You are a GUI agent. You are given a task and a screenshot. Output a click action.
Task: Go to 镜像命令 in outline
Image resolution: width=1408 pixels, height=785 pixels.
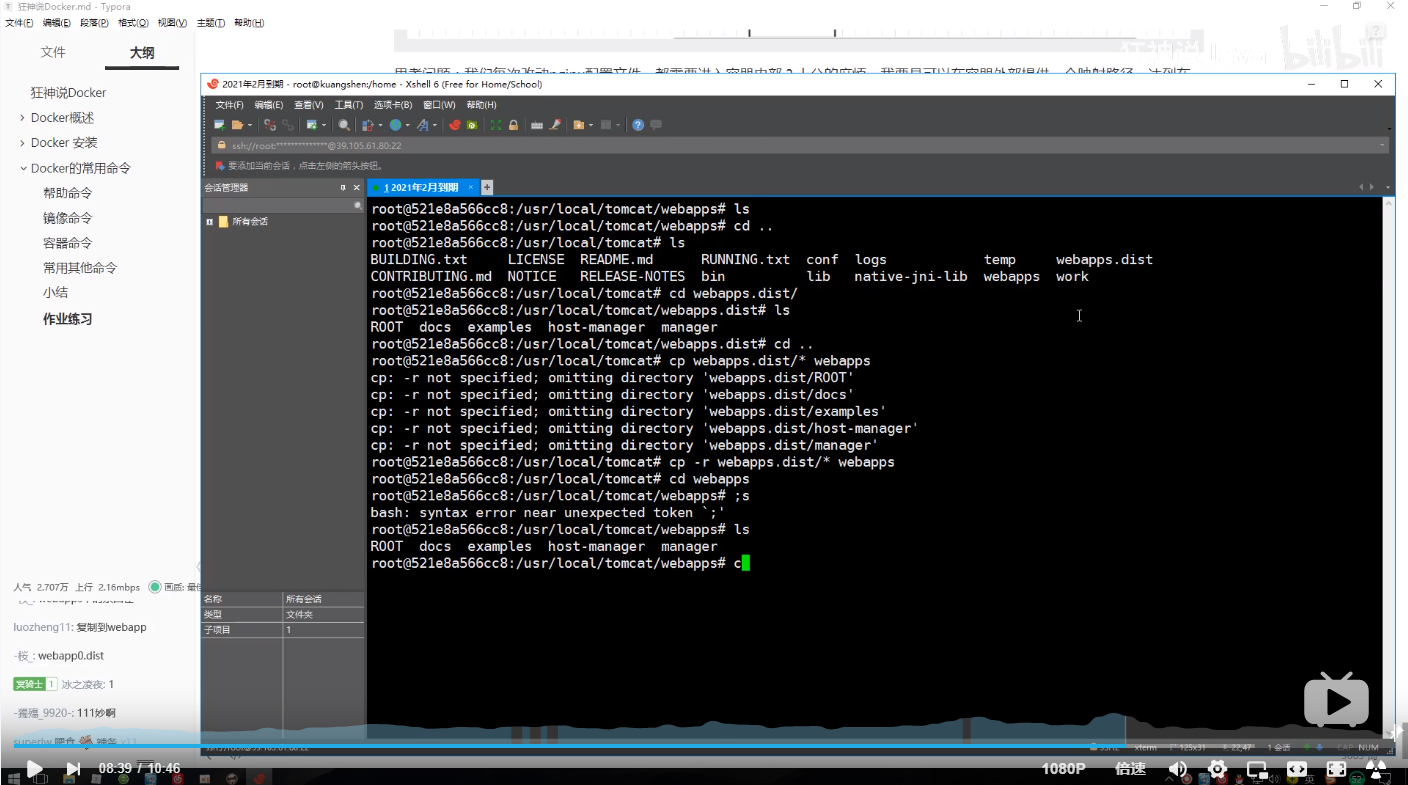[68, 218]
